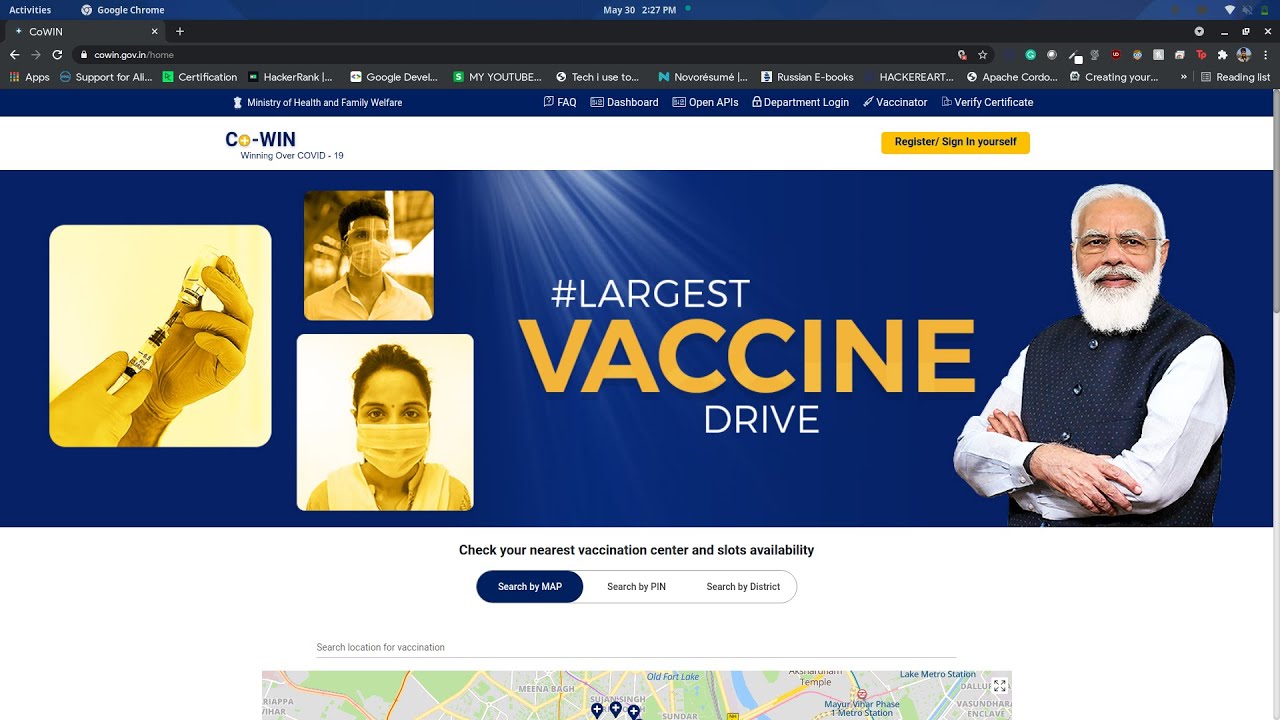Open the Reading list
Viewport: 1280px width, 720px height.
coord(1235,77)
